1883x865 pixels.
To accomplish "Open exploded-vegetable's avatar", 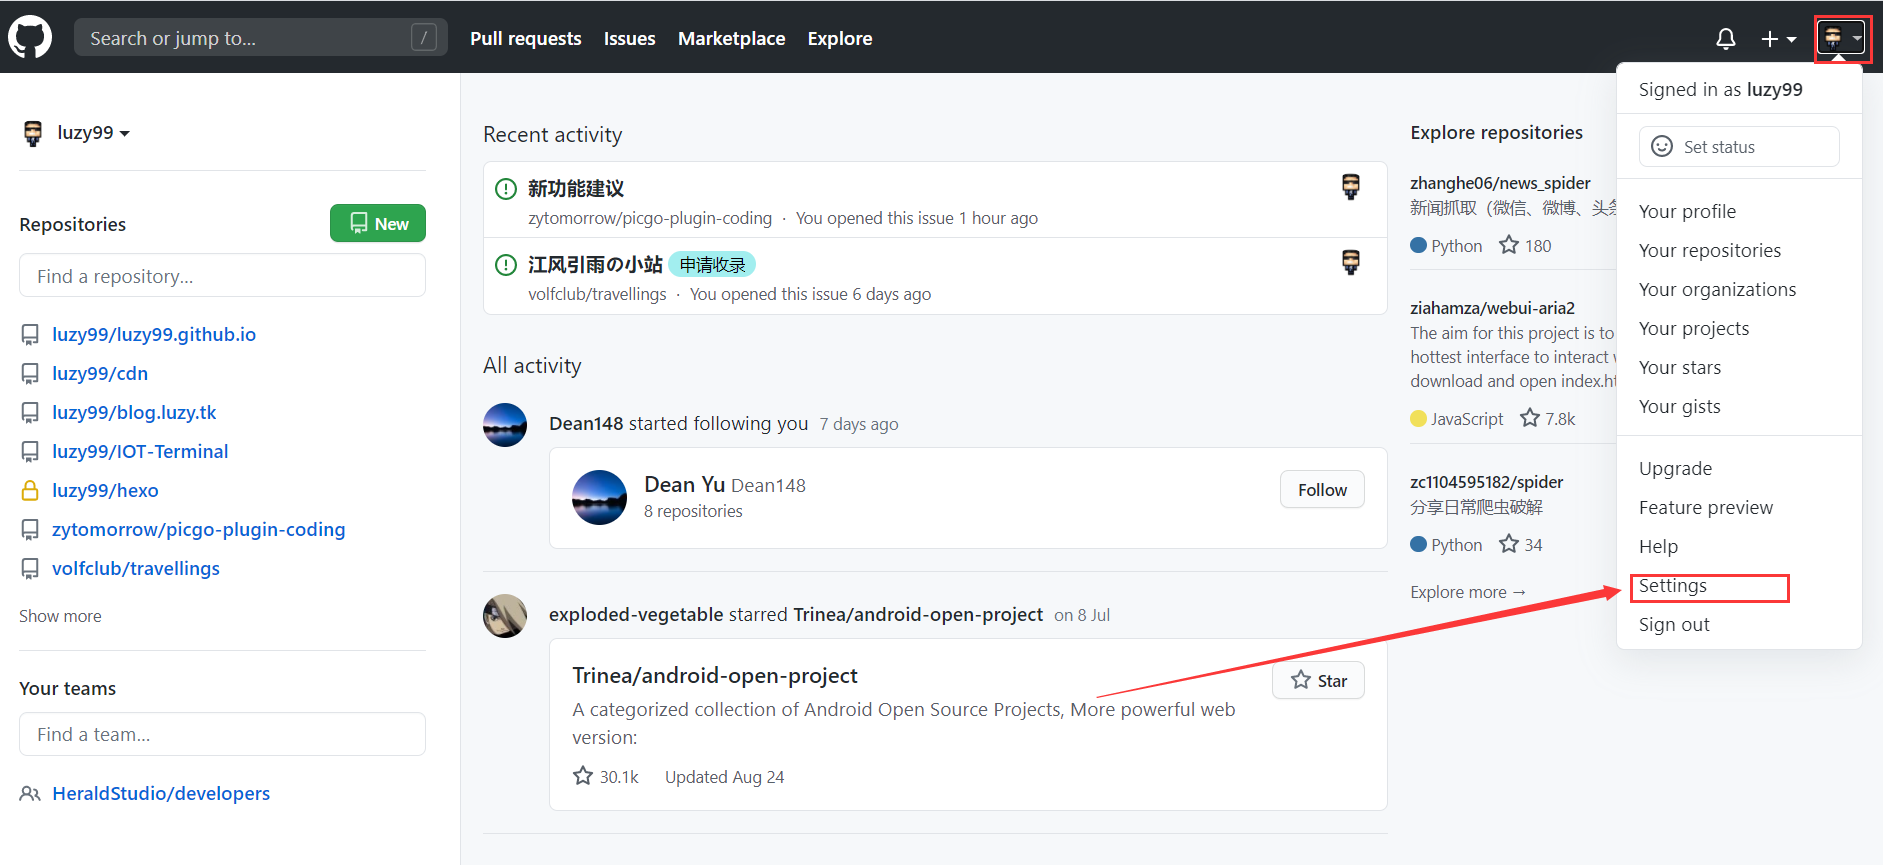I will [505, 616].
